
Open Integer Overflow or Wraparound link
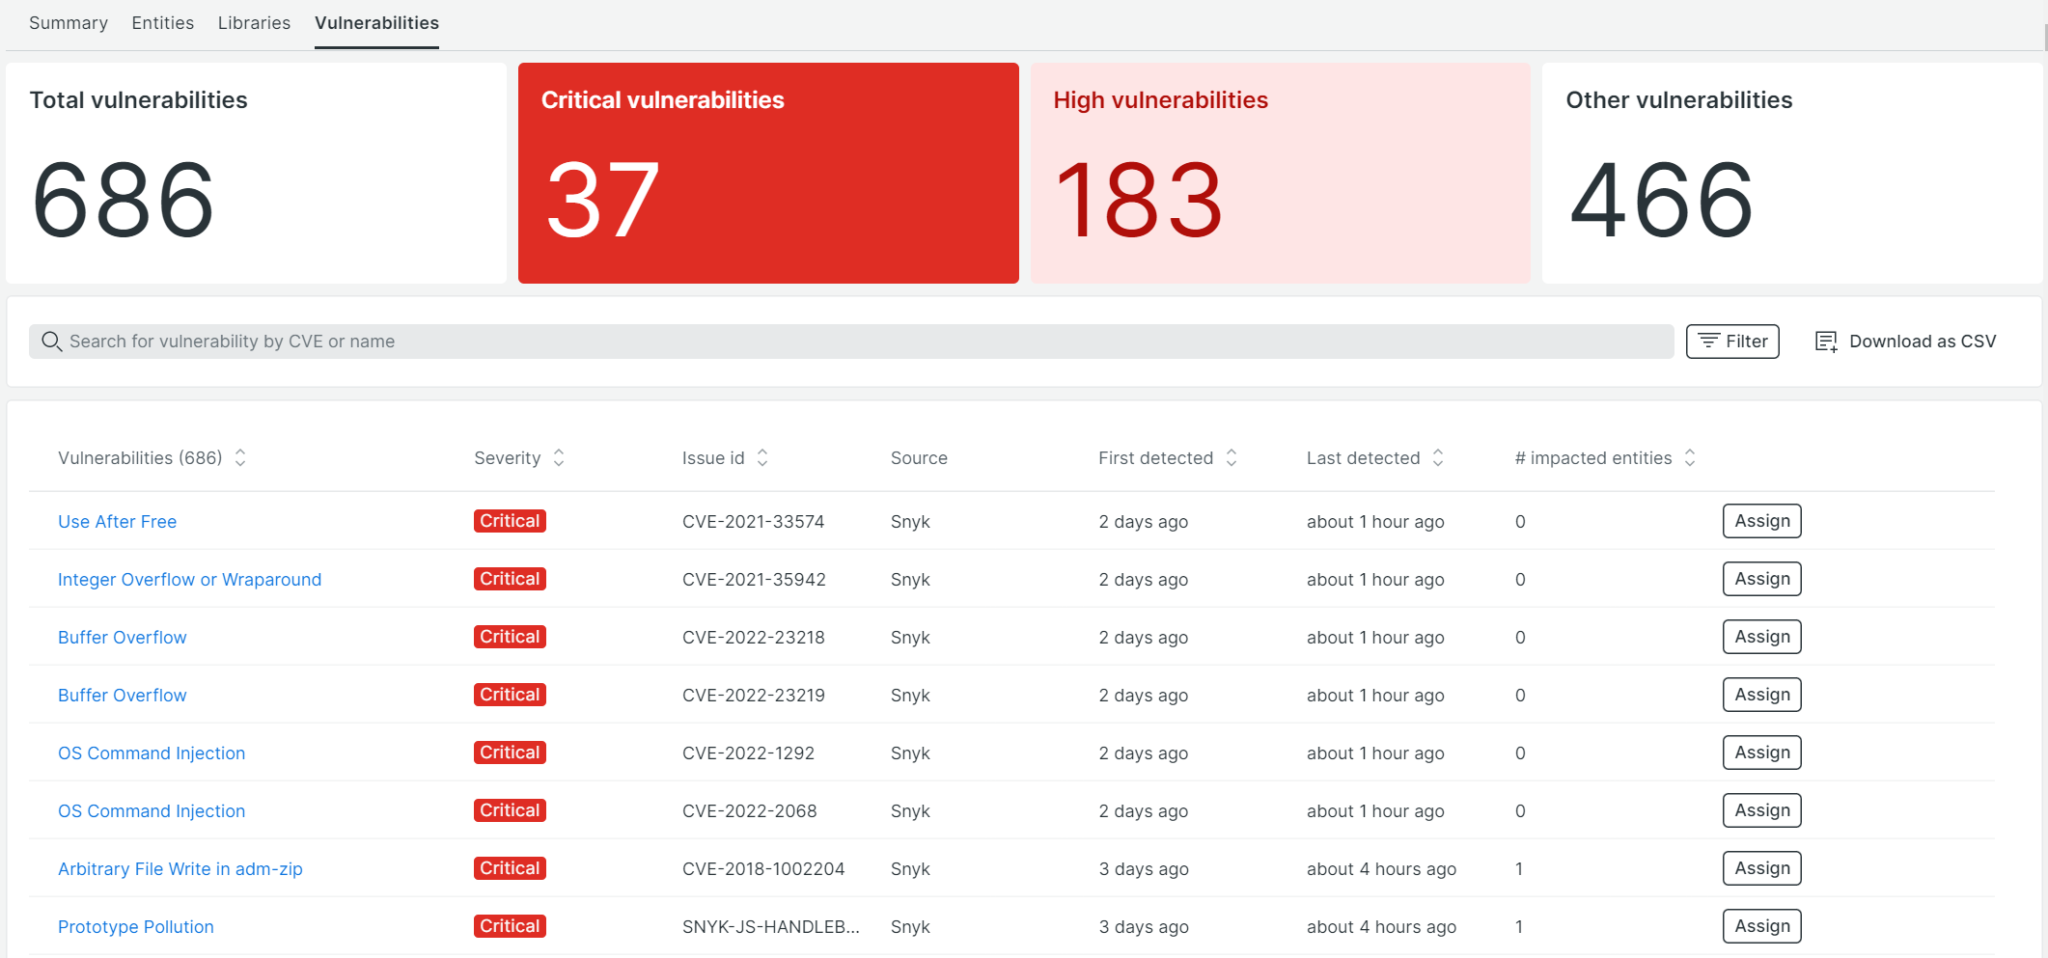click(189, 579)
